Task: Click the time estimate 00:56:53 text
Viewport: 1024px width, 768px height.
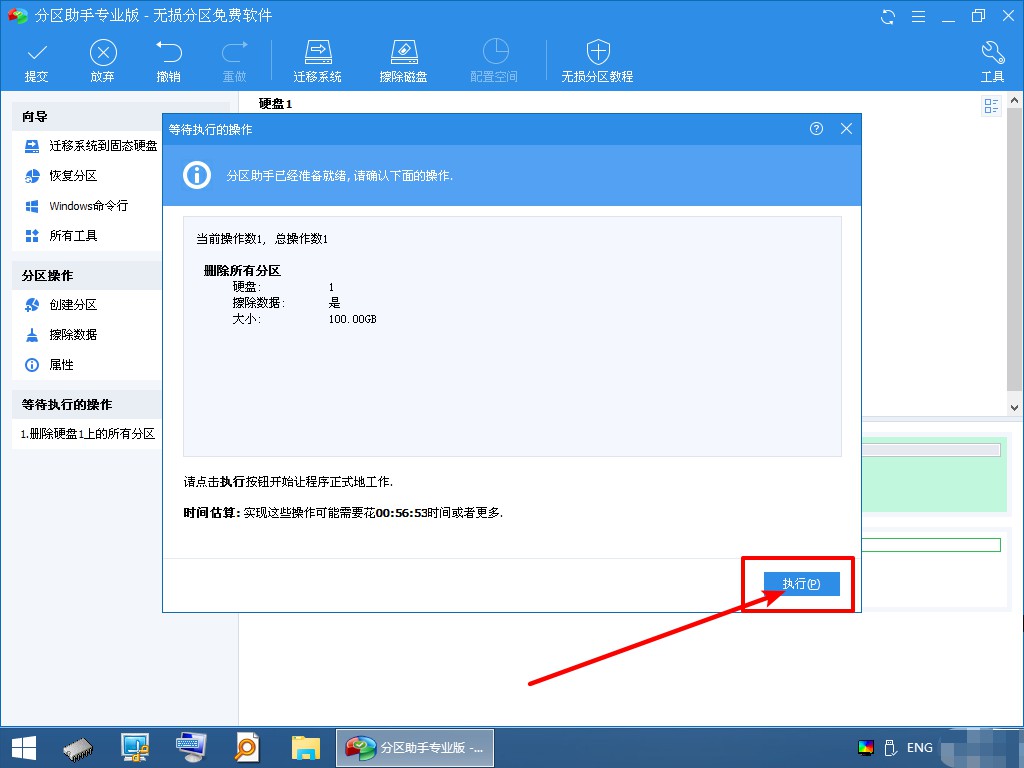Action: [401, 513]
